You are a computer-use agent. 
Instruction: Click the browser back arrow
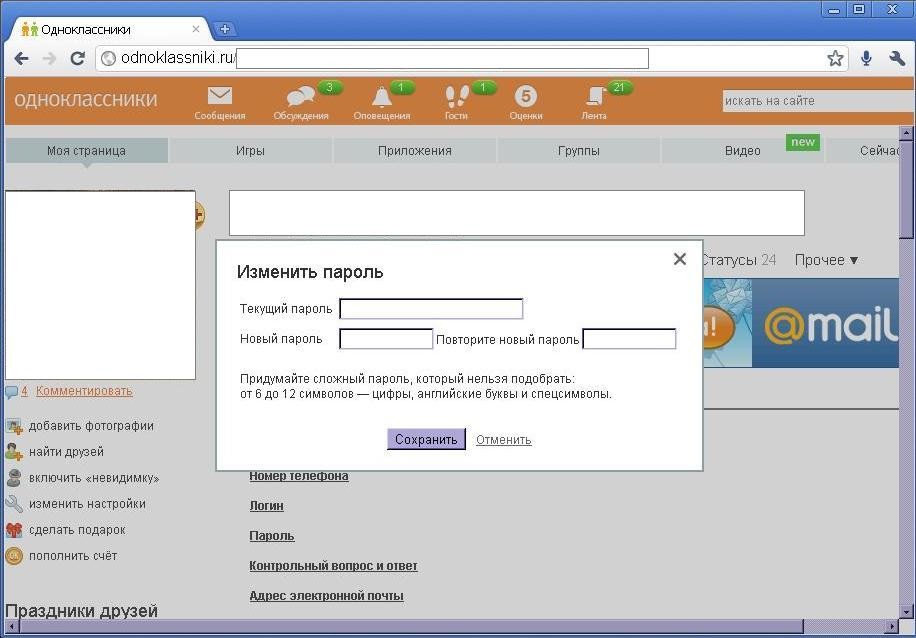(22, 58)
